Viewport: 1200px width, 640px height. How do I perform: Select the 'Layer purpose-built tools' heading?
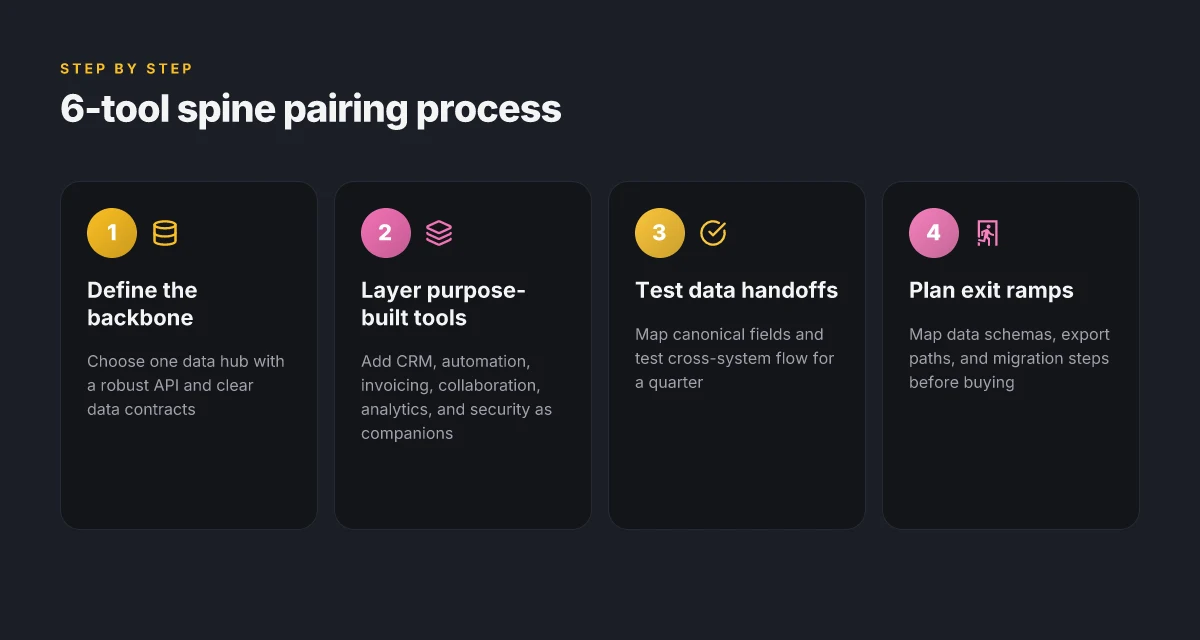443,304
